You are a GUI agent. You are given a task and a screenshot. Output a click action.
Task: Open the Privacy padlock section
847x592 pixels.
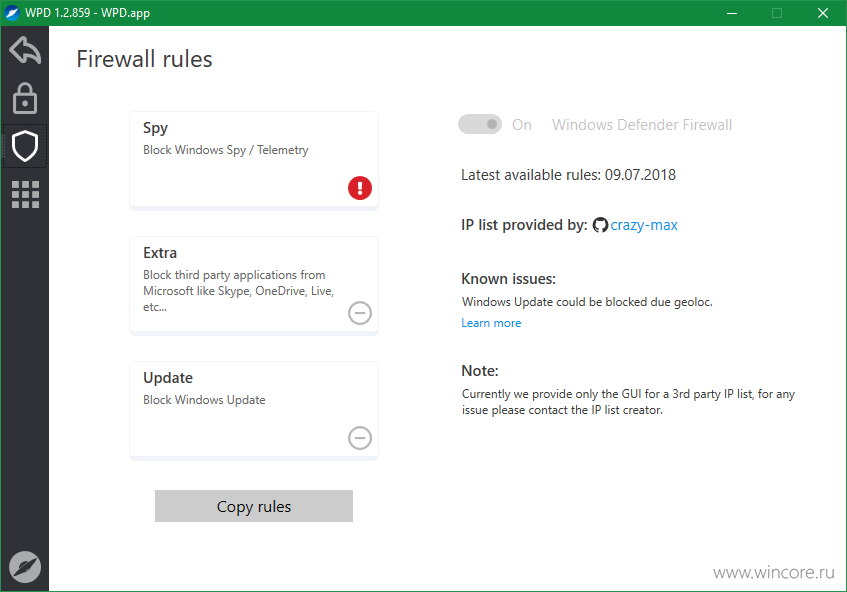pos(25,98)
